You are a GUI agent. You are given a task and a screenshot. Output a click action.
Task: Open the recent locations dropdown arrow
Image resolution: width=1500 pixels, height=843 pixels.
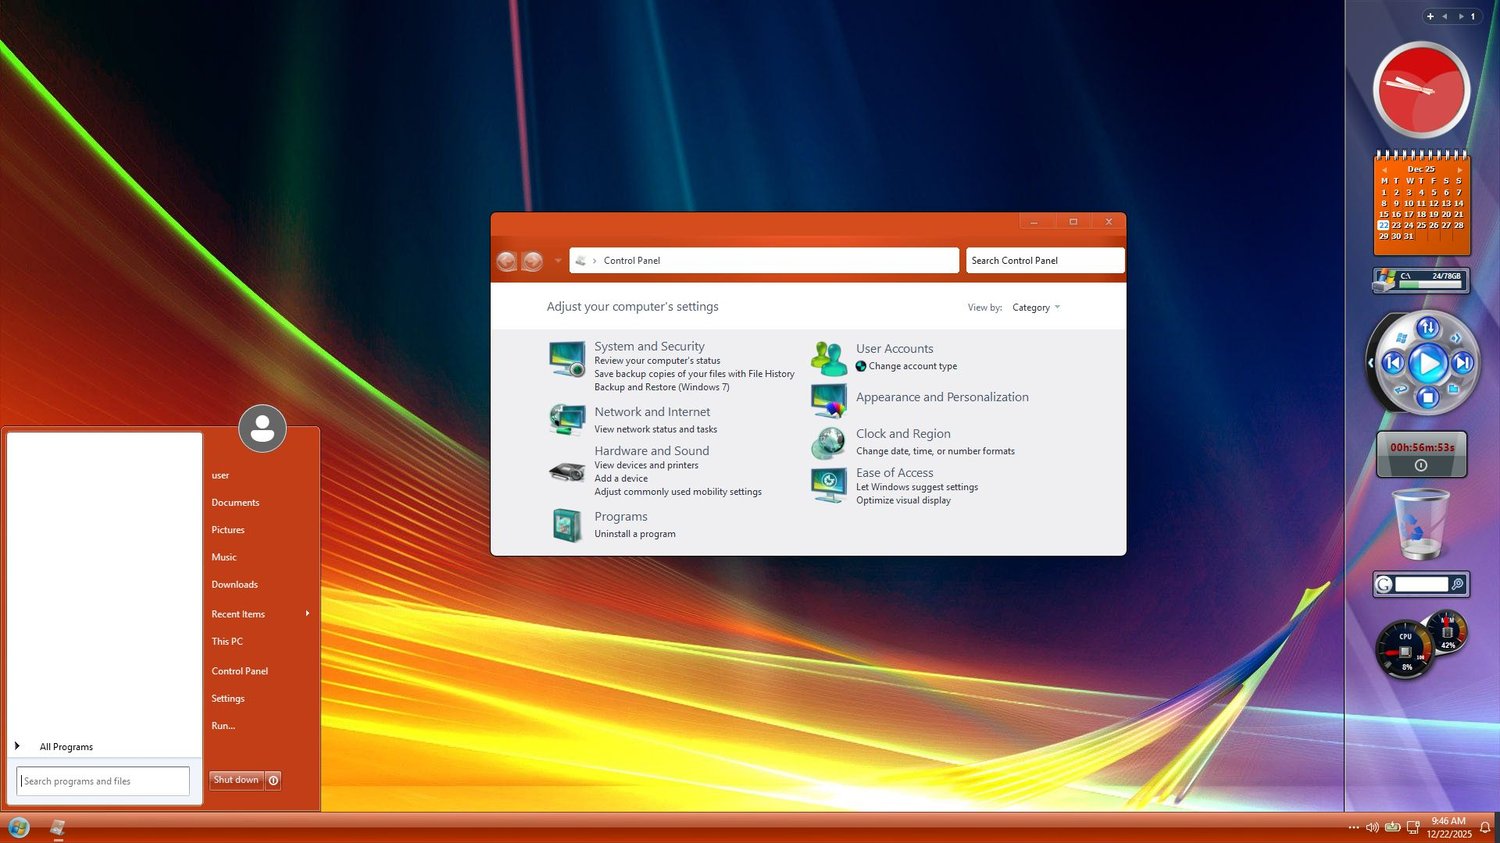(x=558, y=261)
